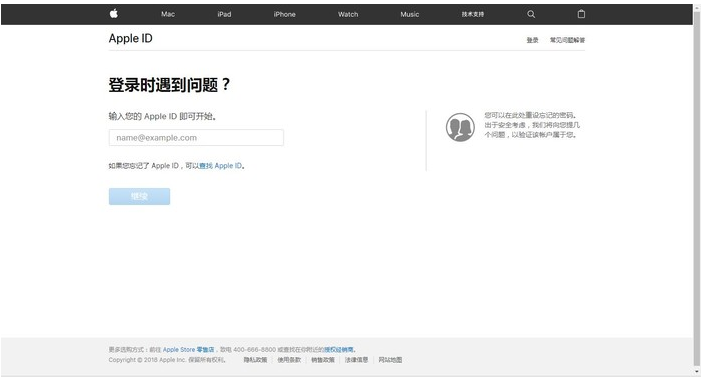Open 技术支持 in the navigation bar
This screenshot has width=705, height=377.
click(x=473, y=14)
